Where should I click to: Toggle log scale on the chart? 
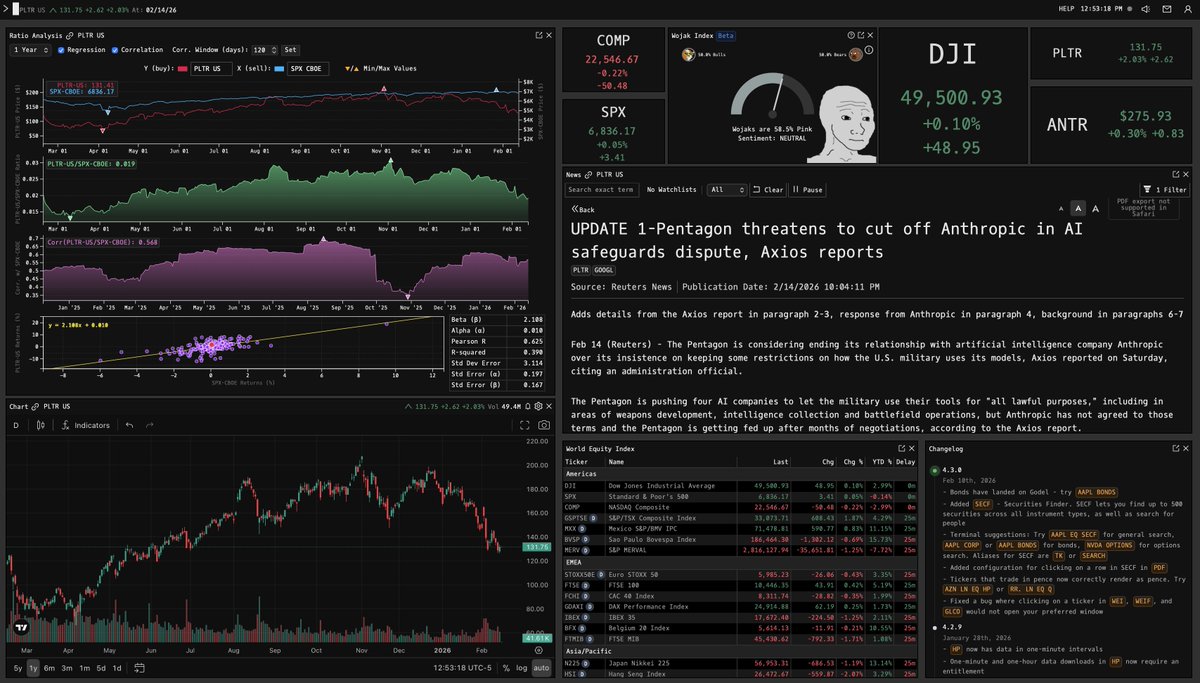[x=522, y=668]
